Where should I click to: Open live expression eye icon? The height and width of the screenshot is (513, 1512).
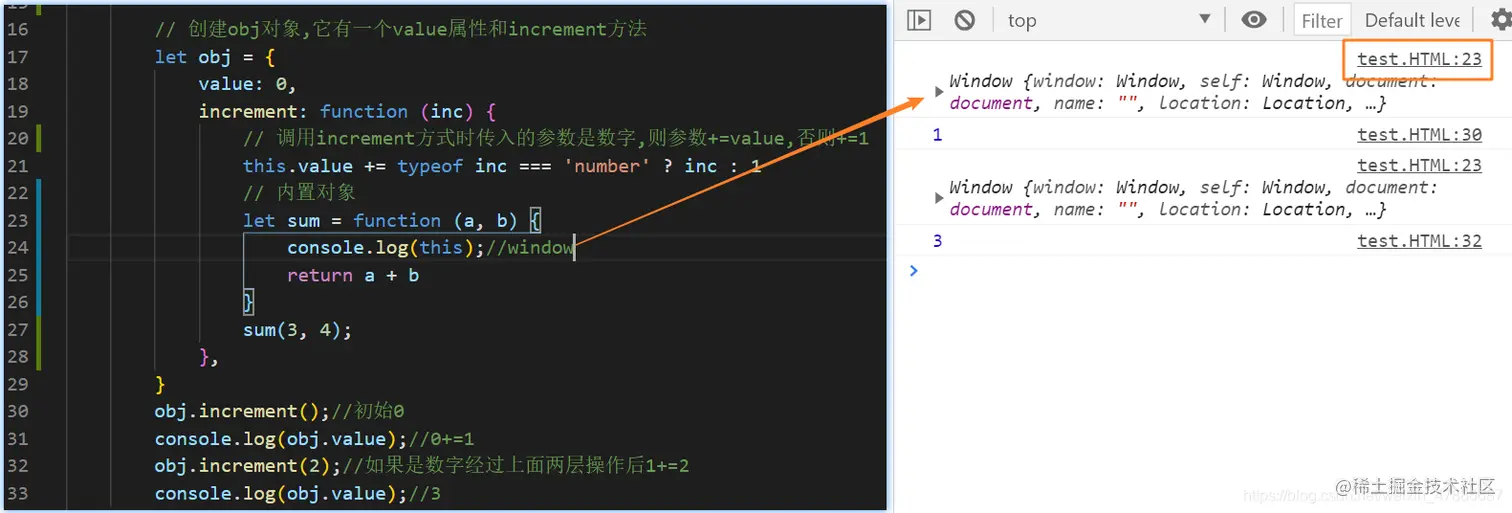pos(1254,20)
